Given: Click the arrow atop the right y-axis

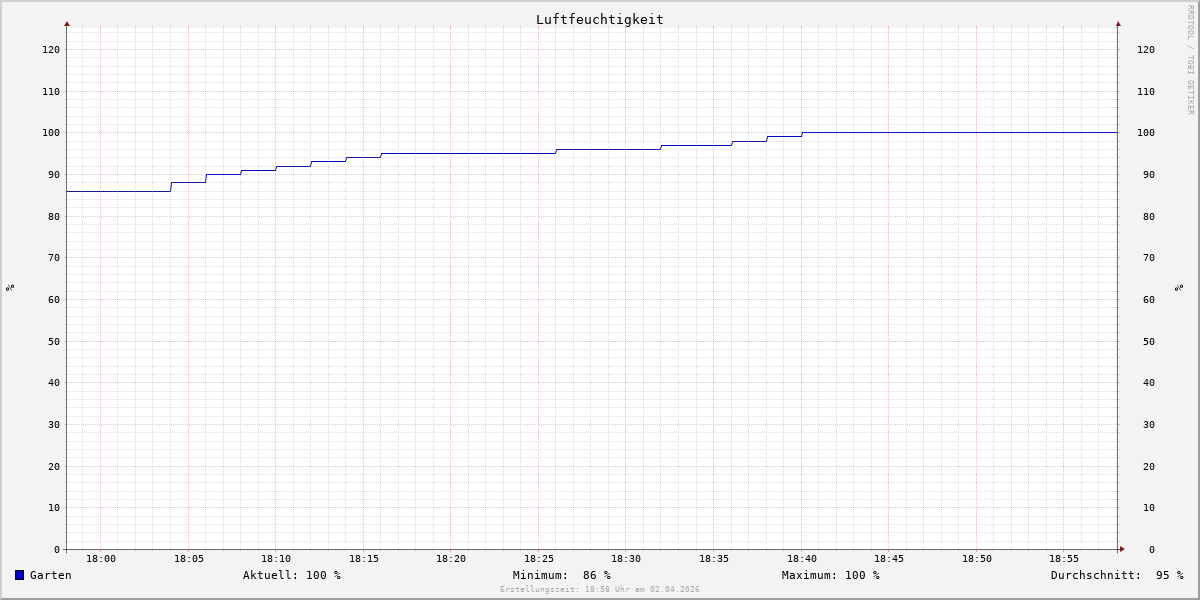Looking at the screenshot, I should point(1118,23).
